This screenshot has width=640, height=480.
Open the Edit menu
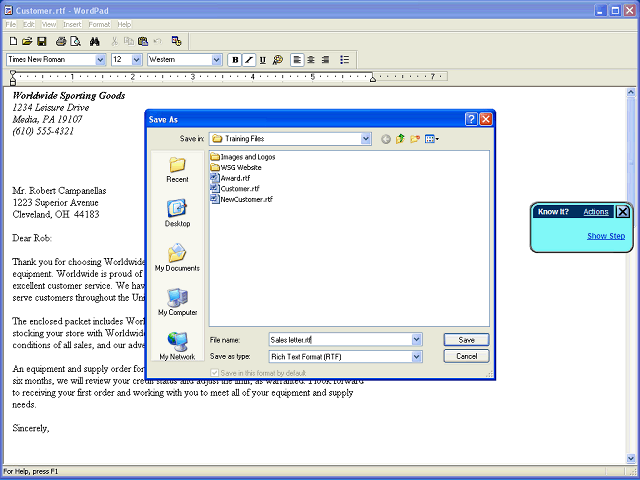[x=29, y=24]
